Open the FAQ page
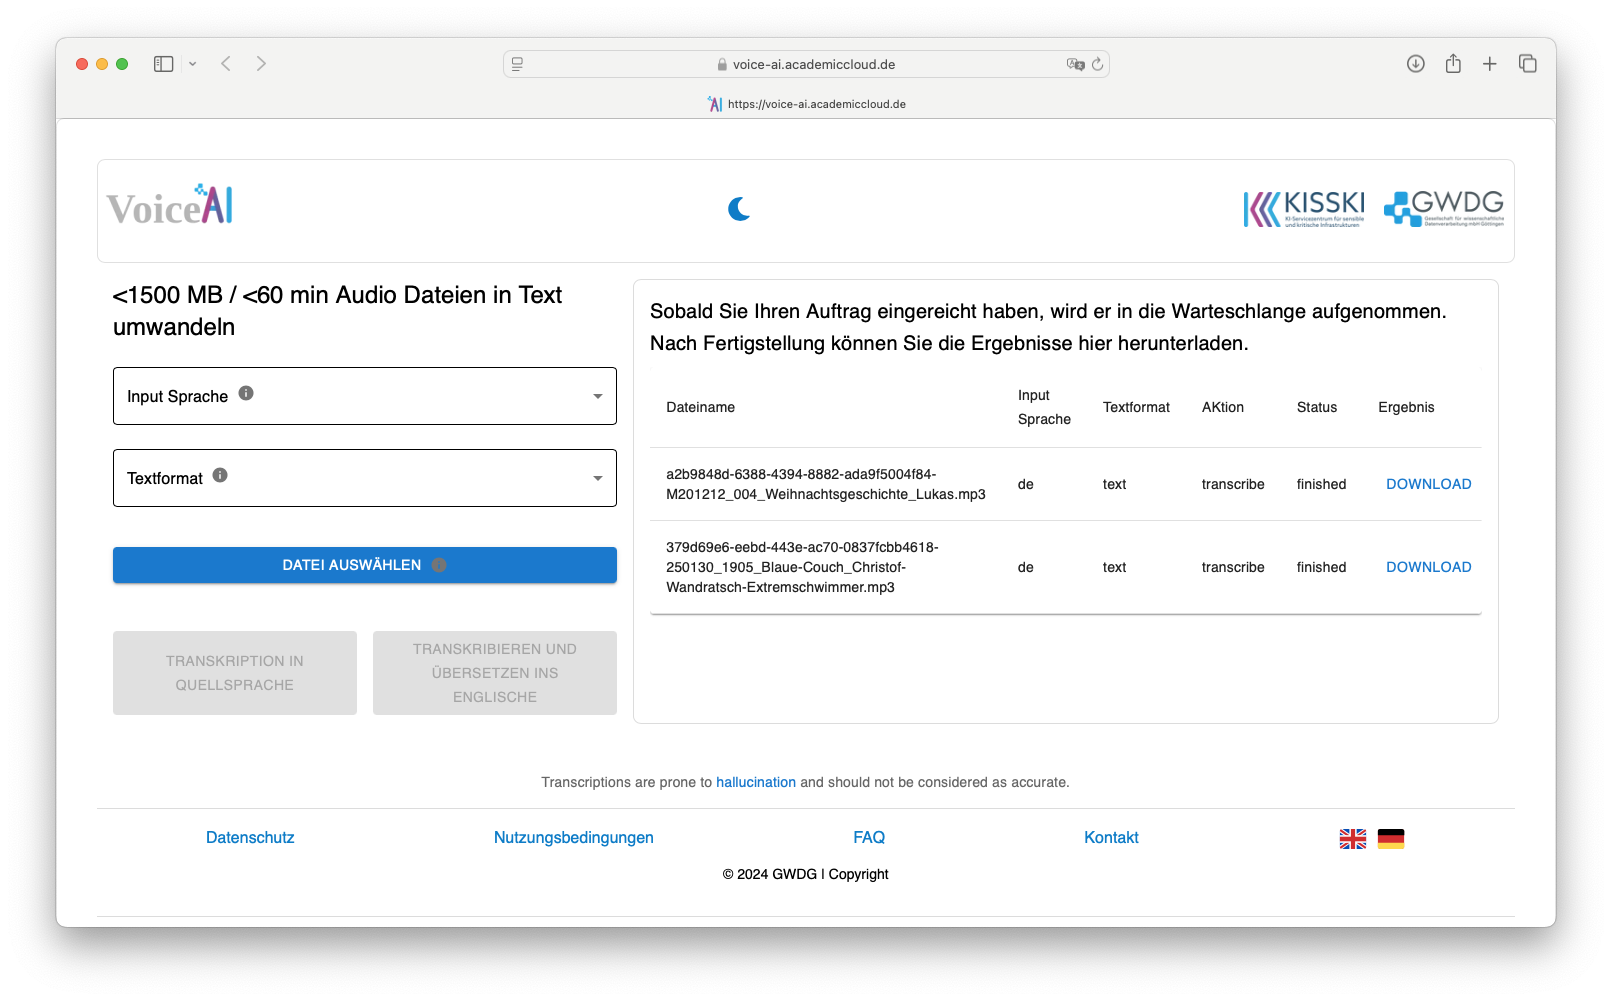The width and height of the screenshot is (1612, 1001). tap(869, 837)
